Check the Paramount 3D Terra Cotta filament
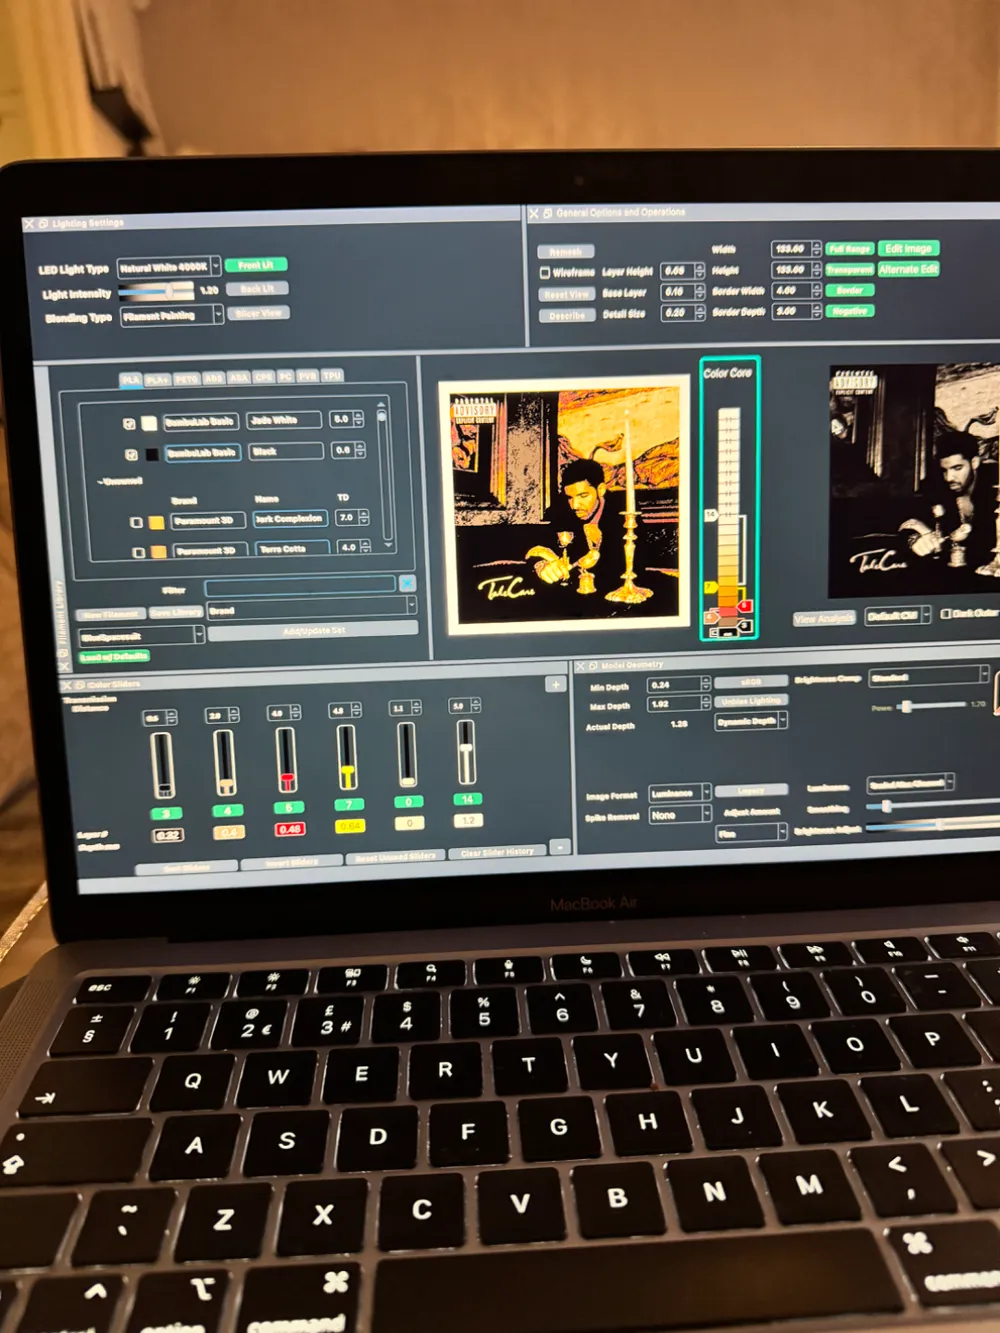Viewport: 1000px width, 1333px height. pyautogui.click(x=139, y=551)
